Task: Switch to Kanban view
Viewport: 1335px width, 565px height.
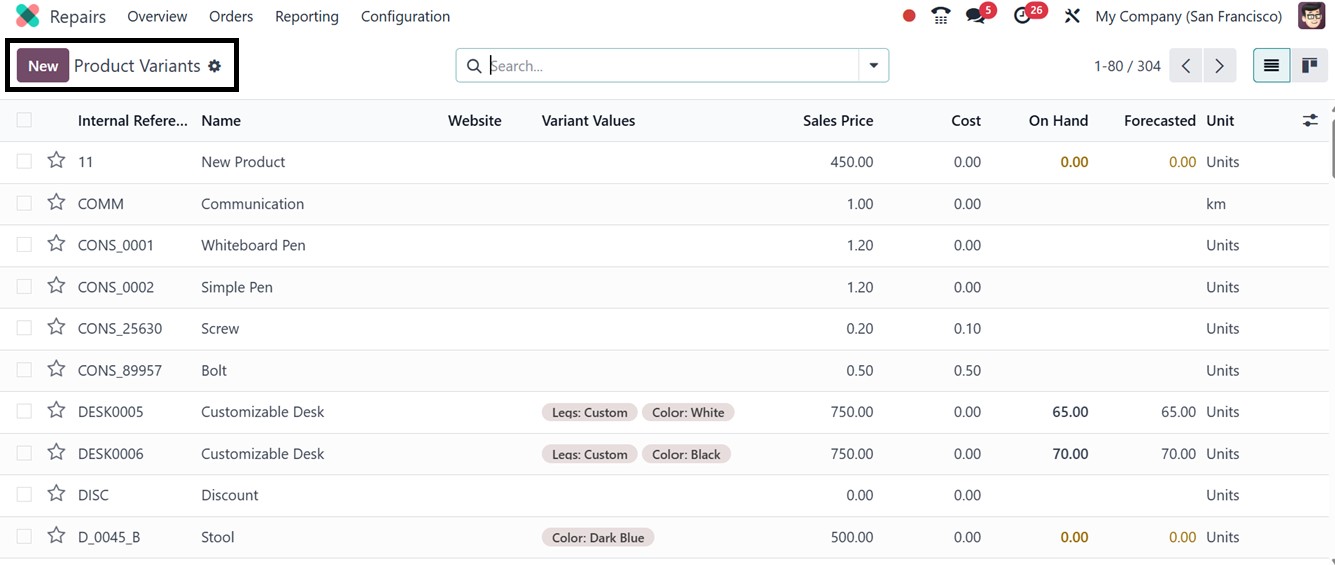Action: point(1309,66)
